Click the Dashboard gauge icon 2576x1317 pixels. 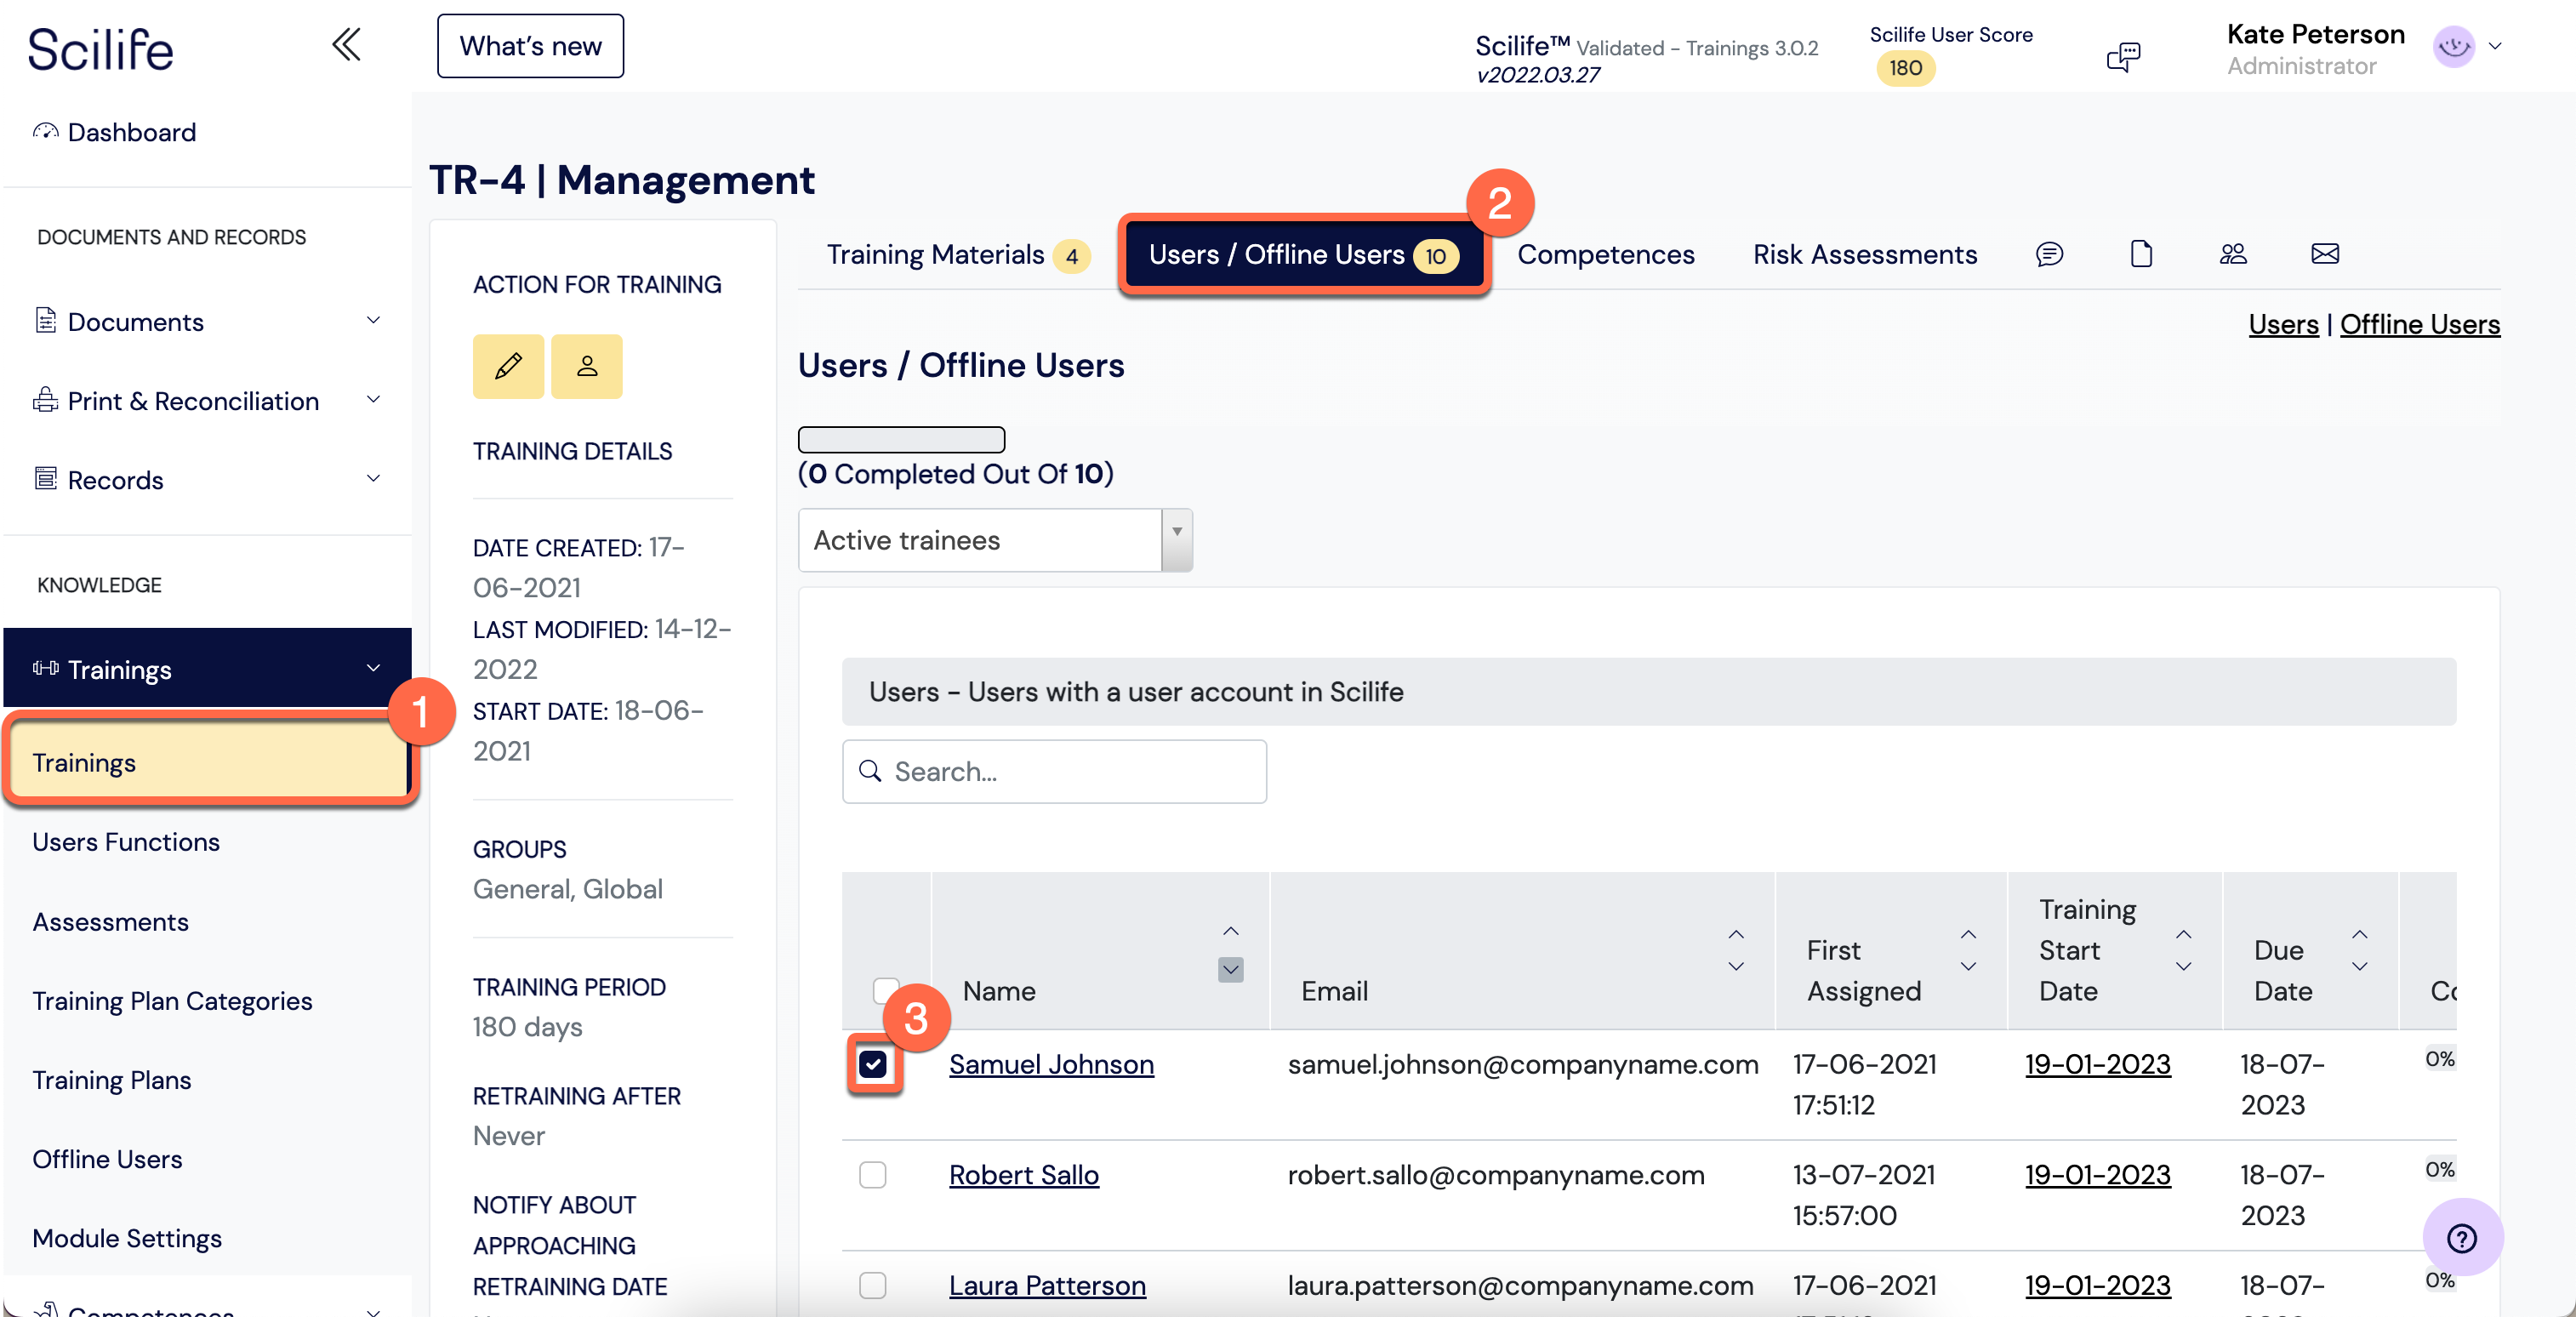45,131
